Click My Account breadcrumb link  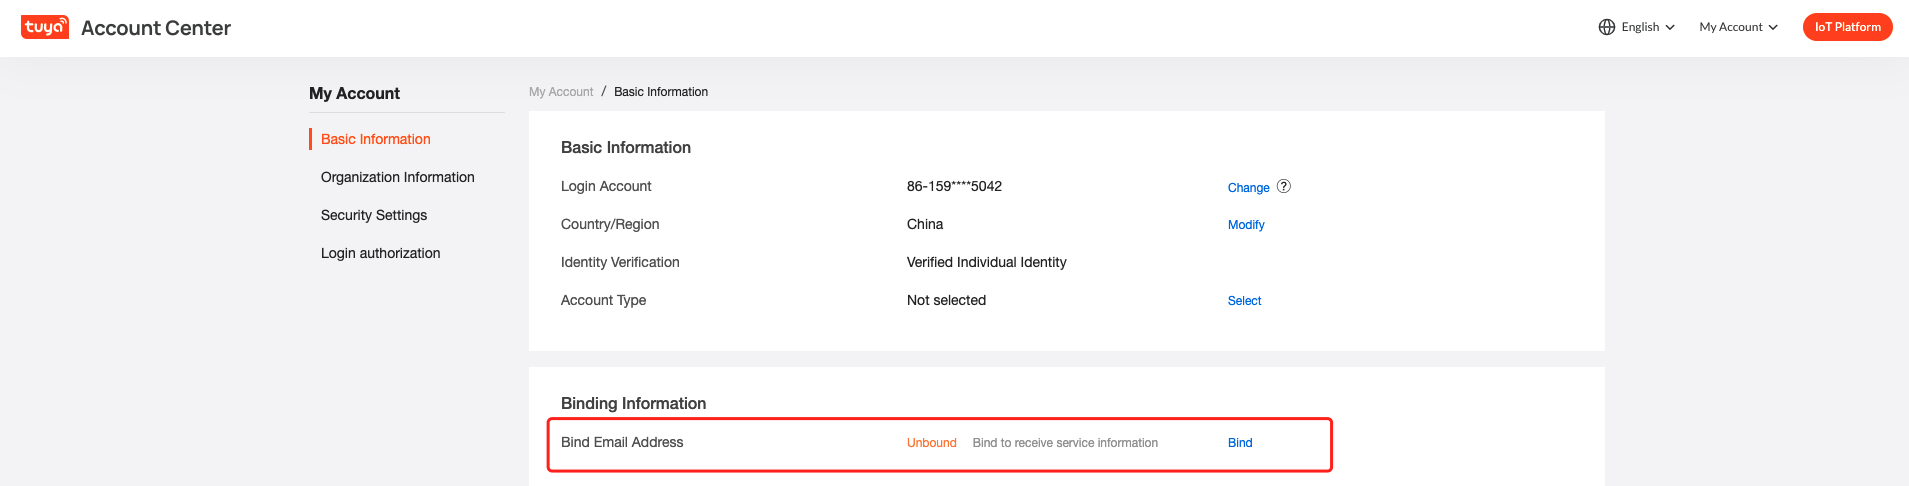point(561,92)
